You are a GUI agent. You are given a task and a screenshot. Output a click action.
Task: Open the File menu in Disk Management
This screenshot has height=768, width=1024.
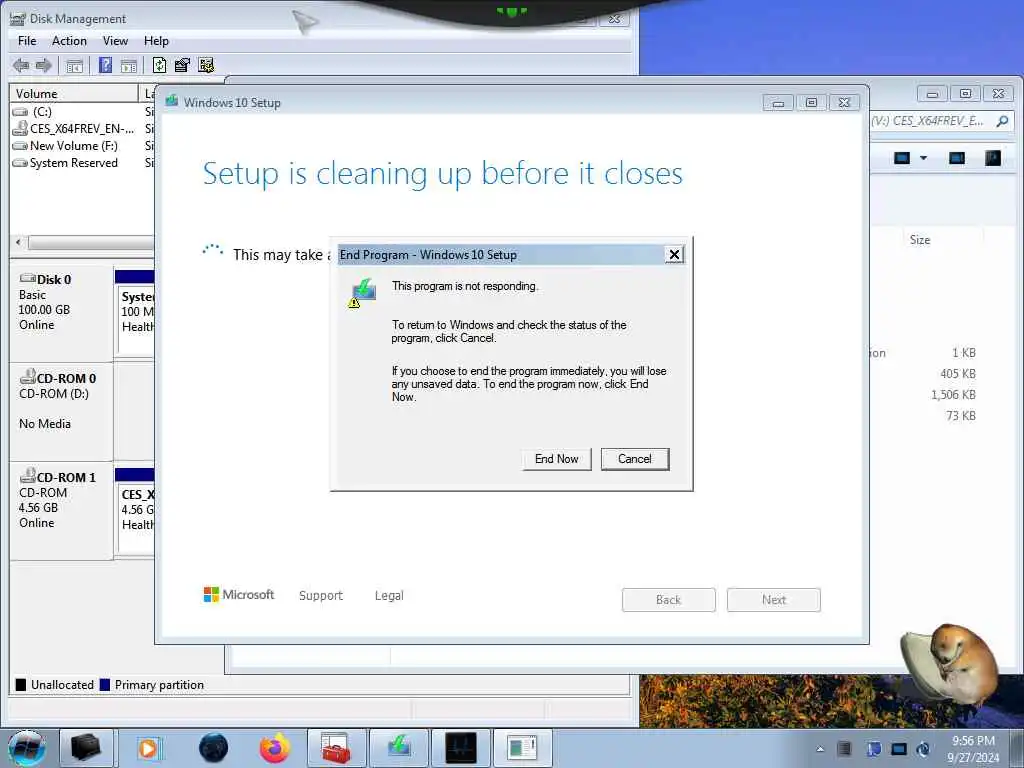click(27, 40)
